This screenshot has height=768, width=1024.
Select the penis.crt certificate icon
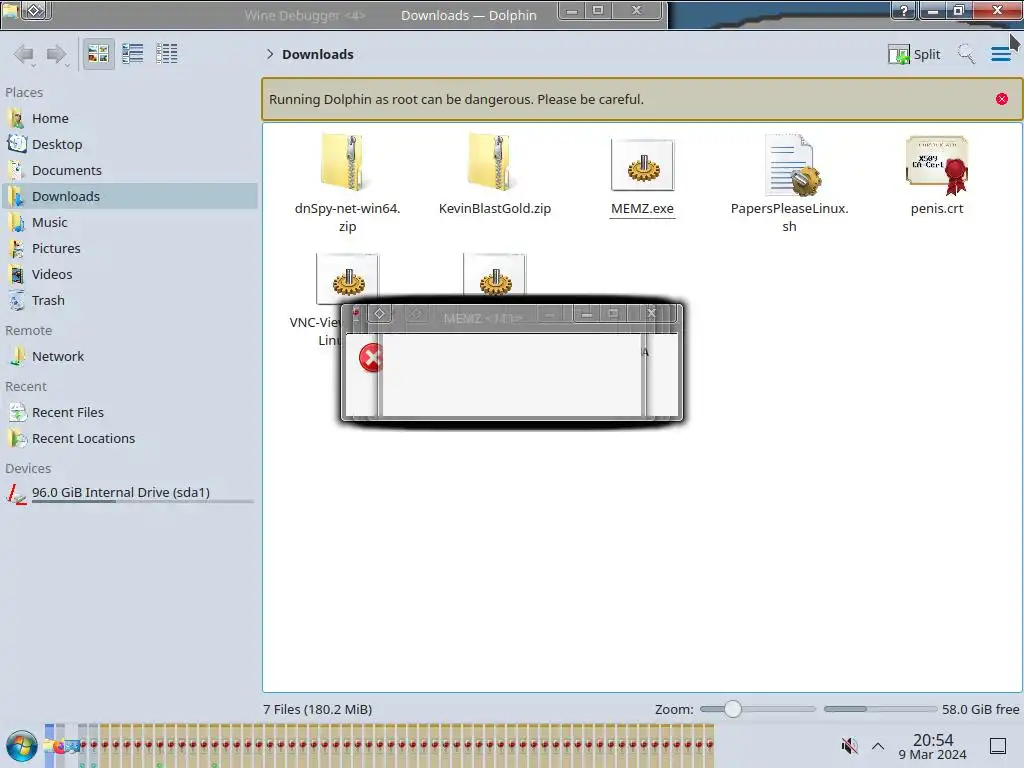tap(937, 165)
